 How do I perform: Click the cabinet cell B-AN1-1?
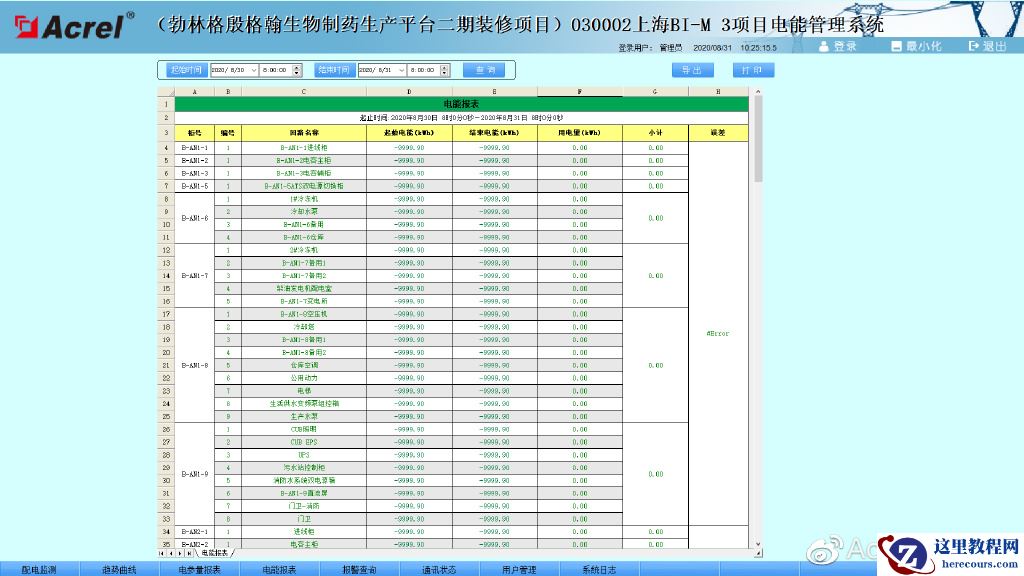[195, 148]
